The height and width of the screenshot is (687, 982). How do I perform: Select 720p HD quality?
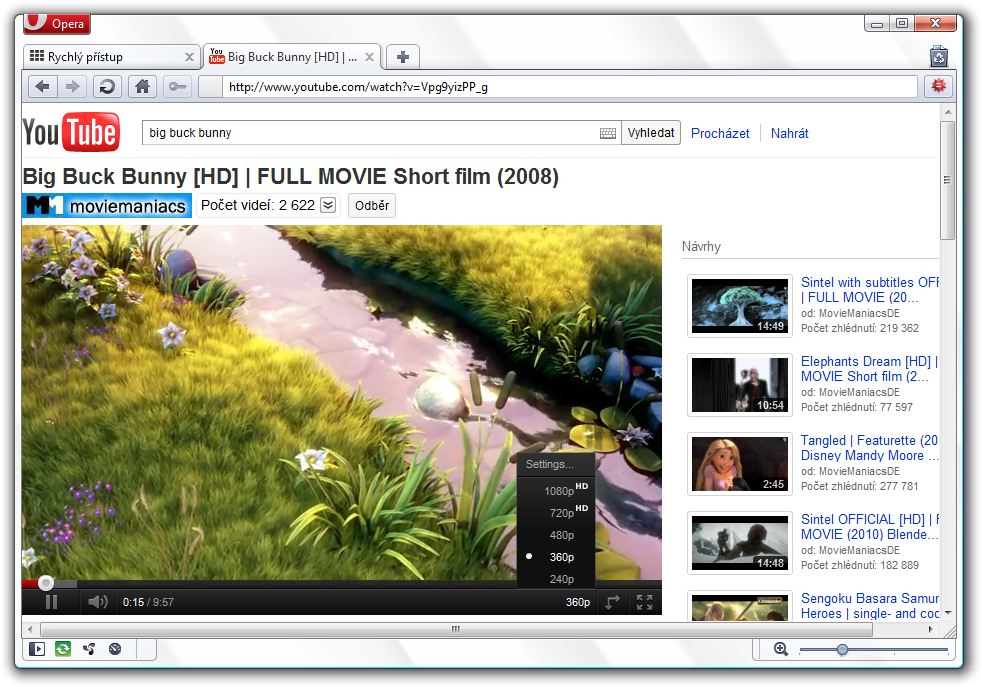(556, 512)
